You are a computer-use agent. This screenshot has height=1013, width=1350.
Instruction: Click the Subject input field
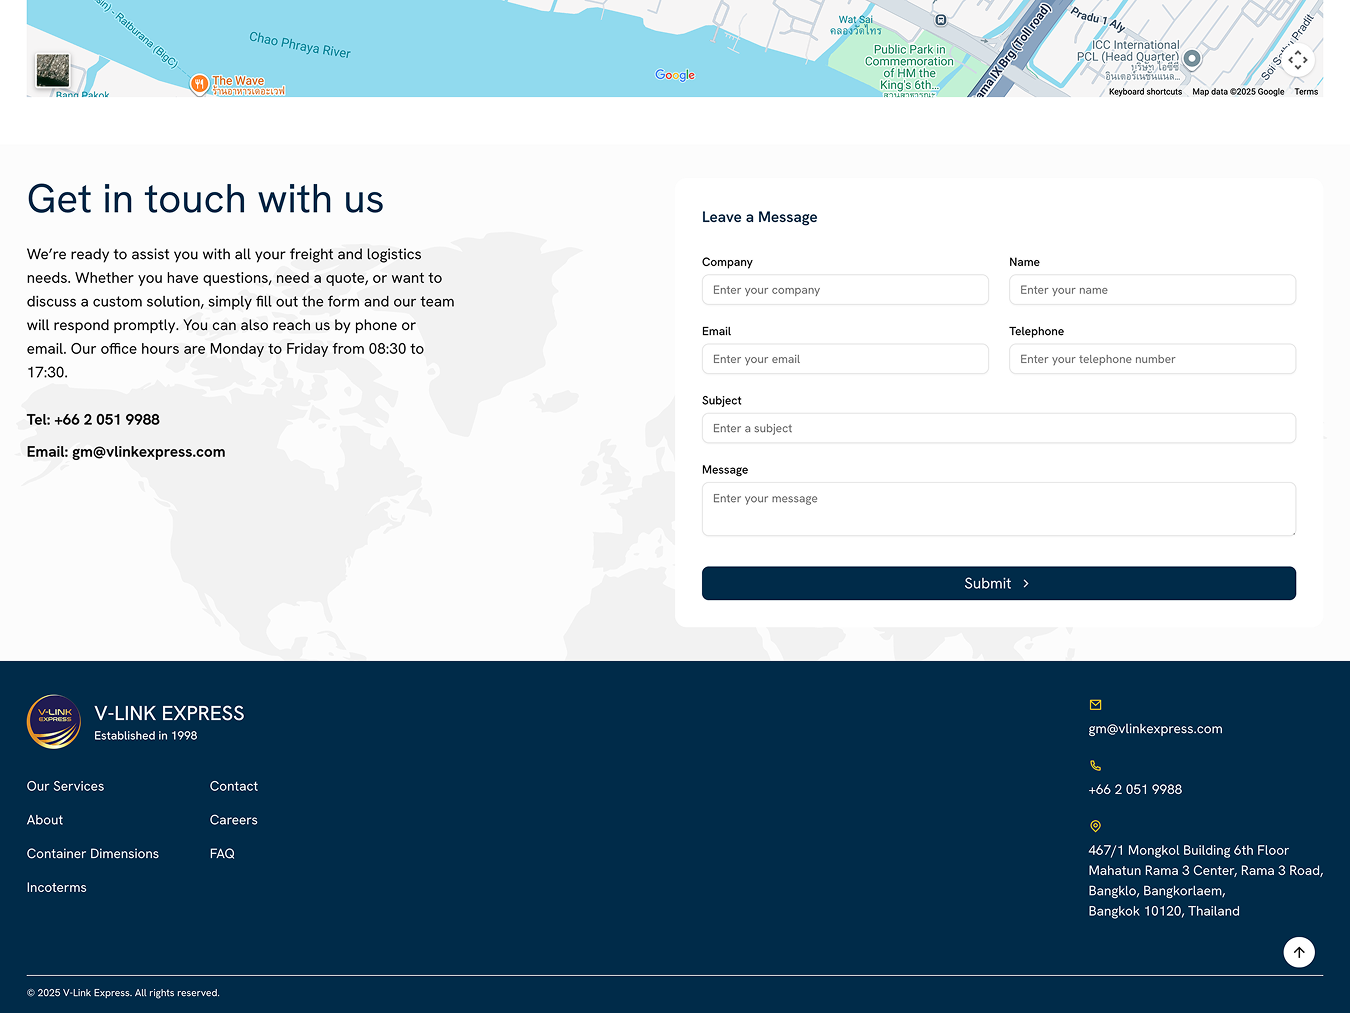coord(998,428)
